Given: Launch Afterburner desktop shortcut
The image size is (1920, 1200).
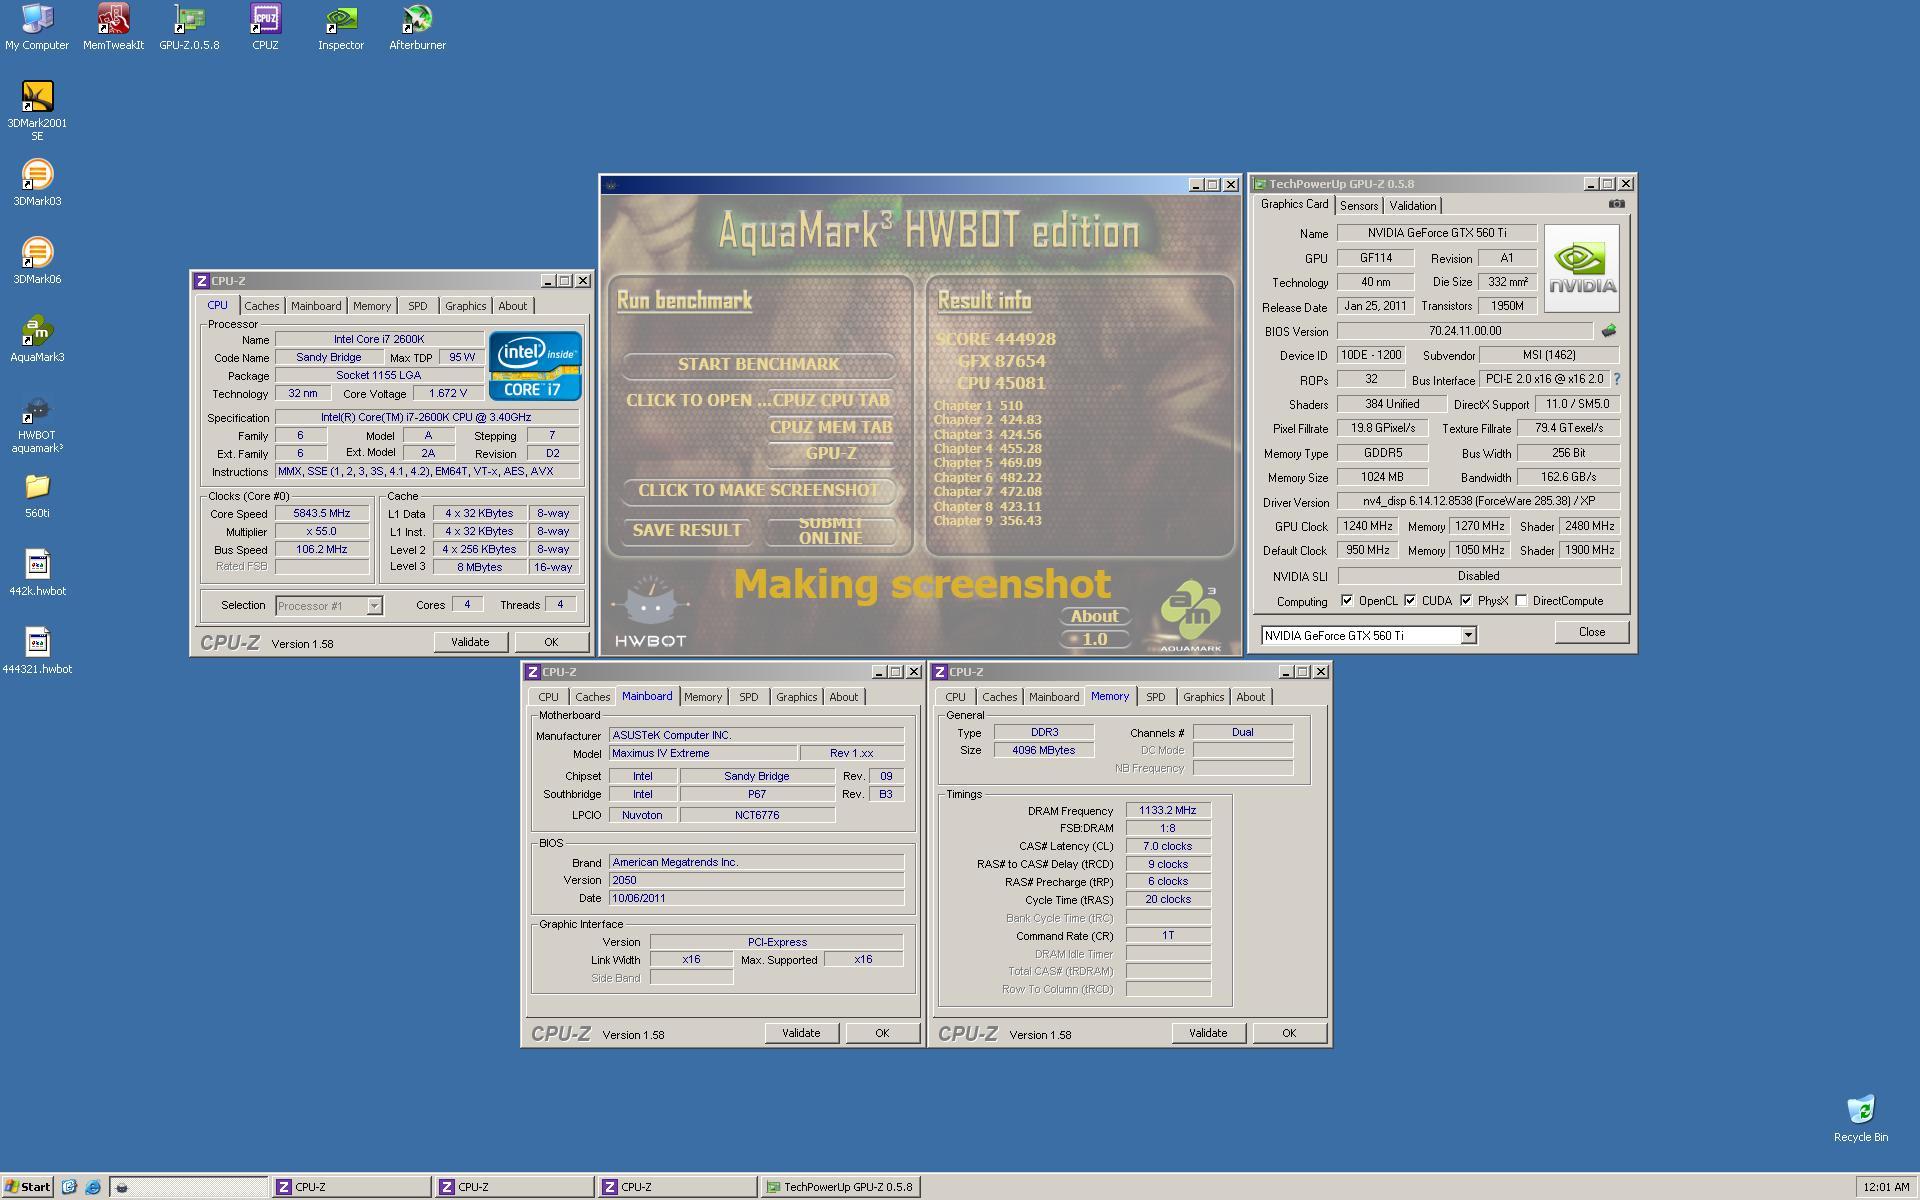Looking at the screenshot, I should [417, 27].
